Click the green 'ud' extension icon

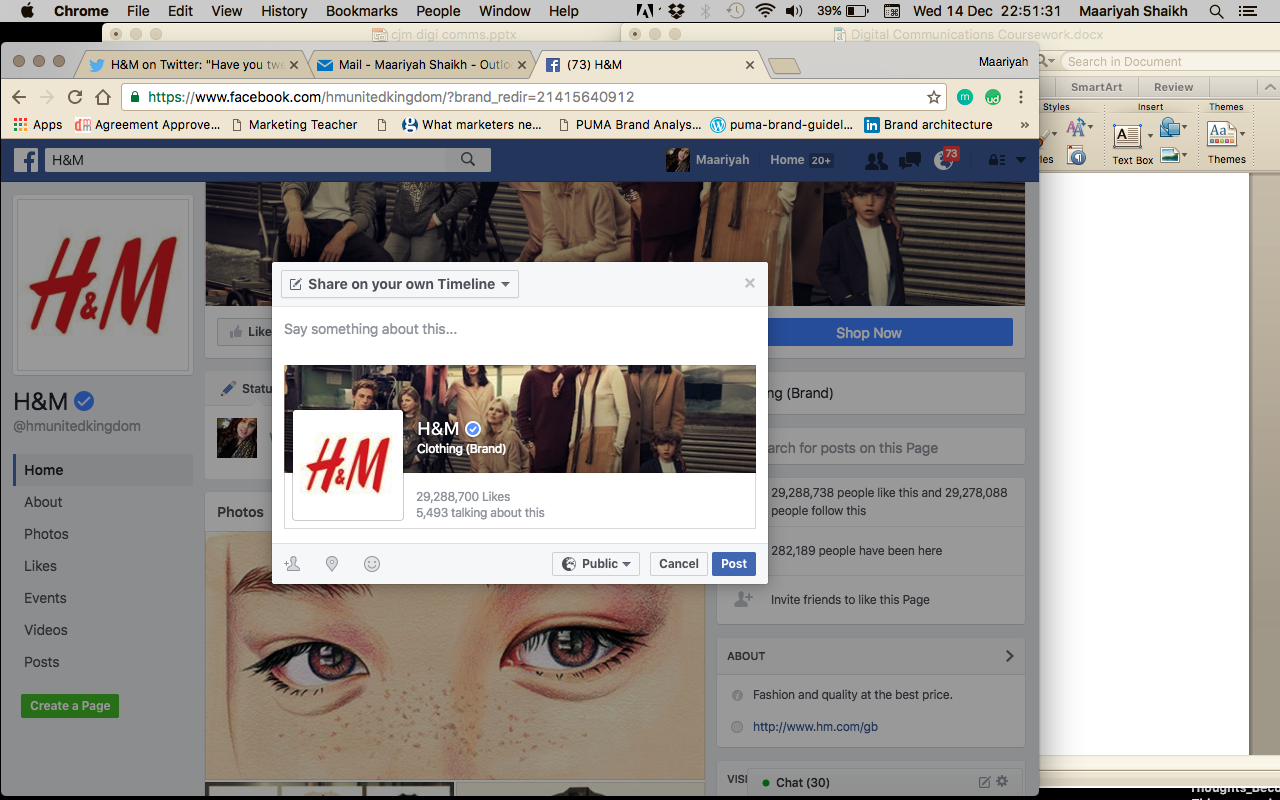click(x=993, y=97)
